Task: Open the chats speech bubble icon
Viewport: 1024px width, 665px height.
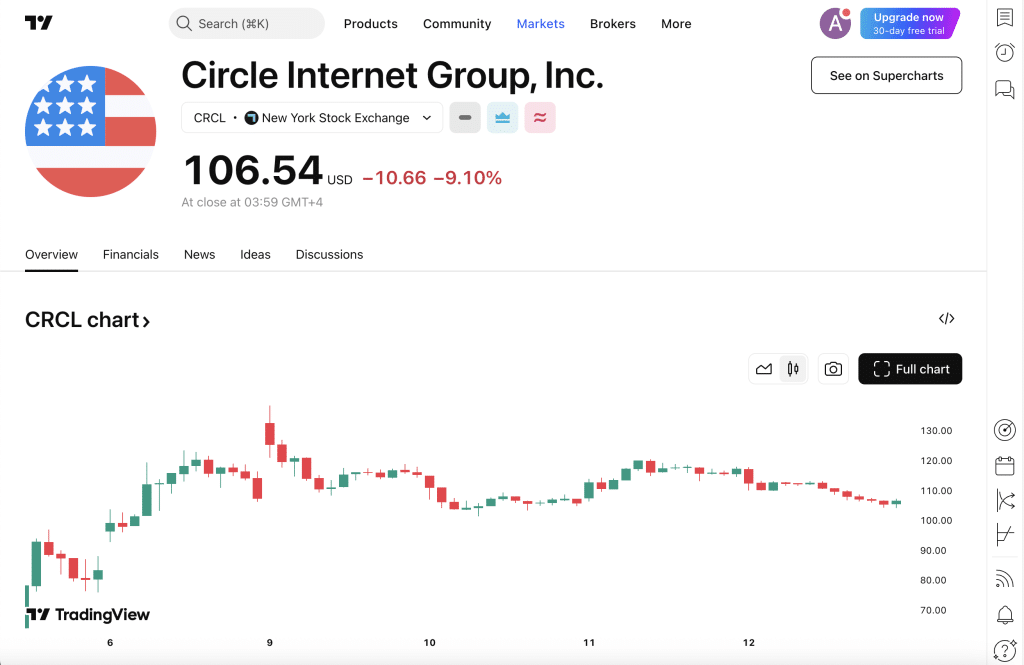Action: (x=1005, y=89)
